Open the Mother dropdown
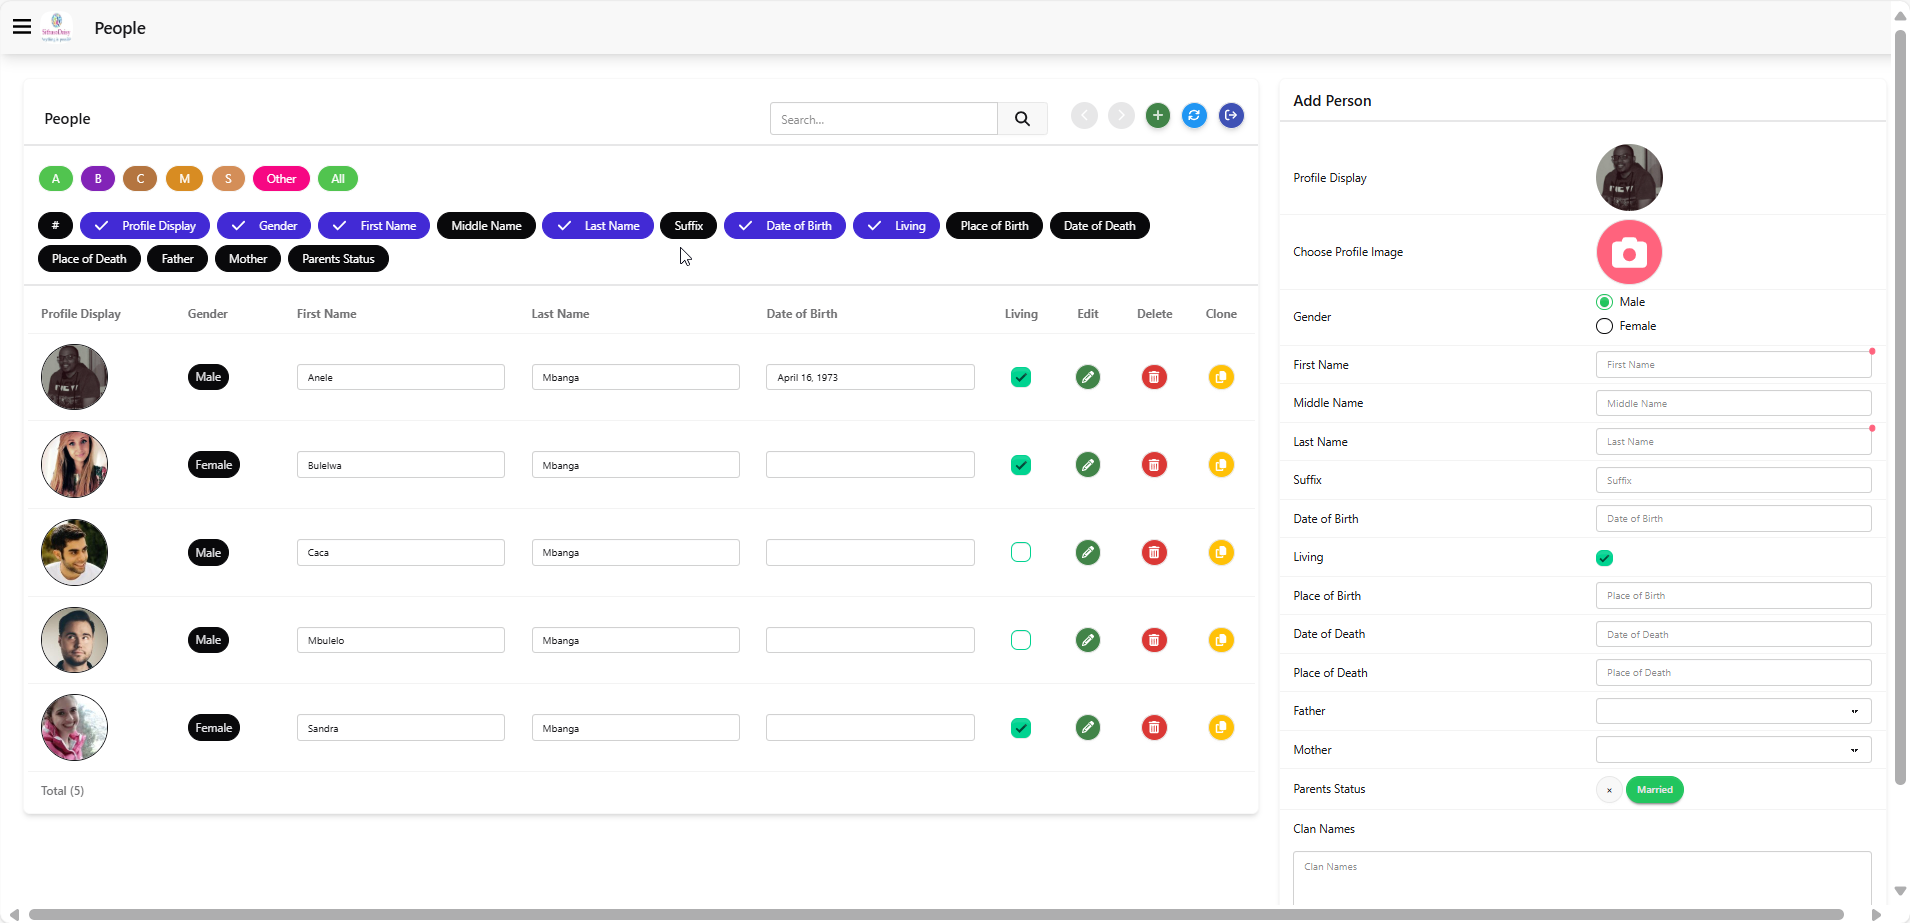This screenshot has height=923, width=1910. point(1733,750)
